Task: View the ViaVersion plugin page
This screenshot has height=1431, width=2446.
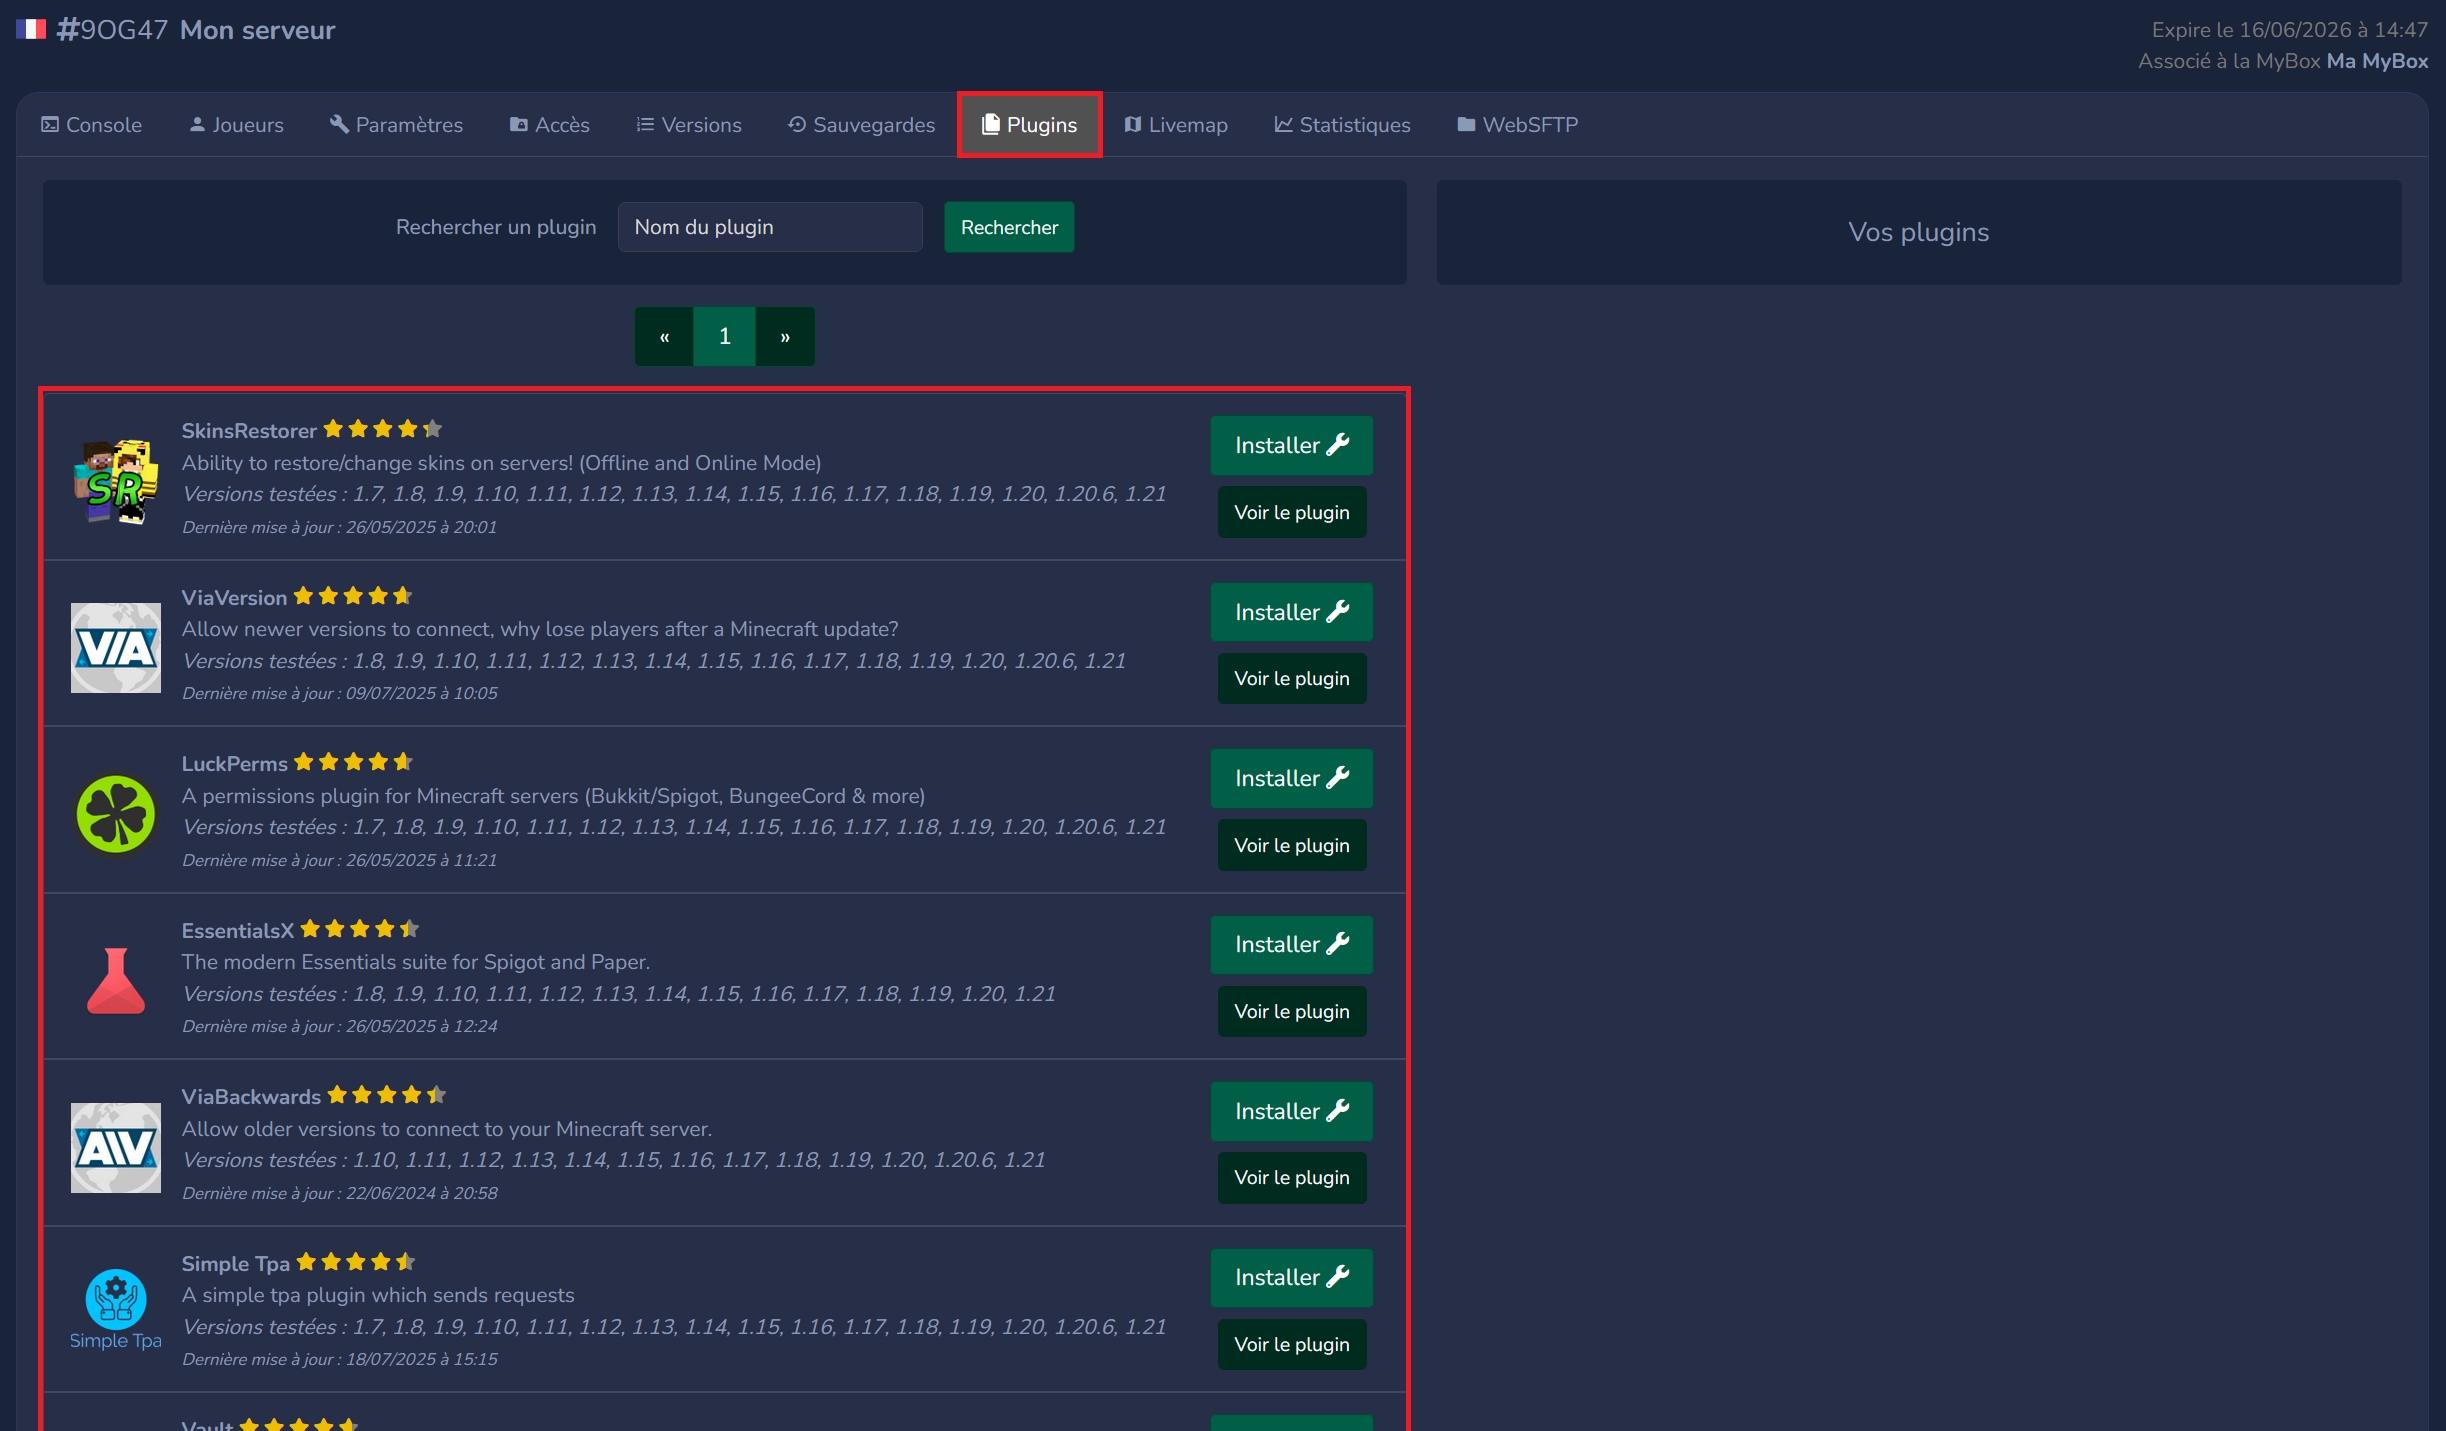Action: tap(1291, 678)
